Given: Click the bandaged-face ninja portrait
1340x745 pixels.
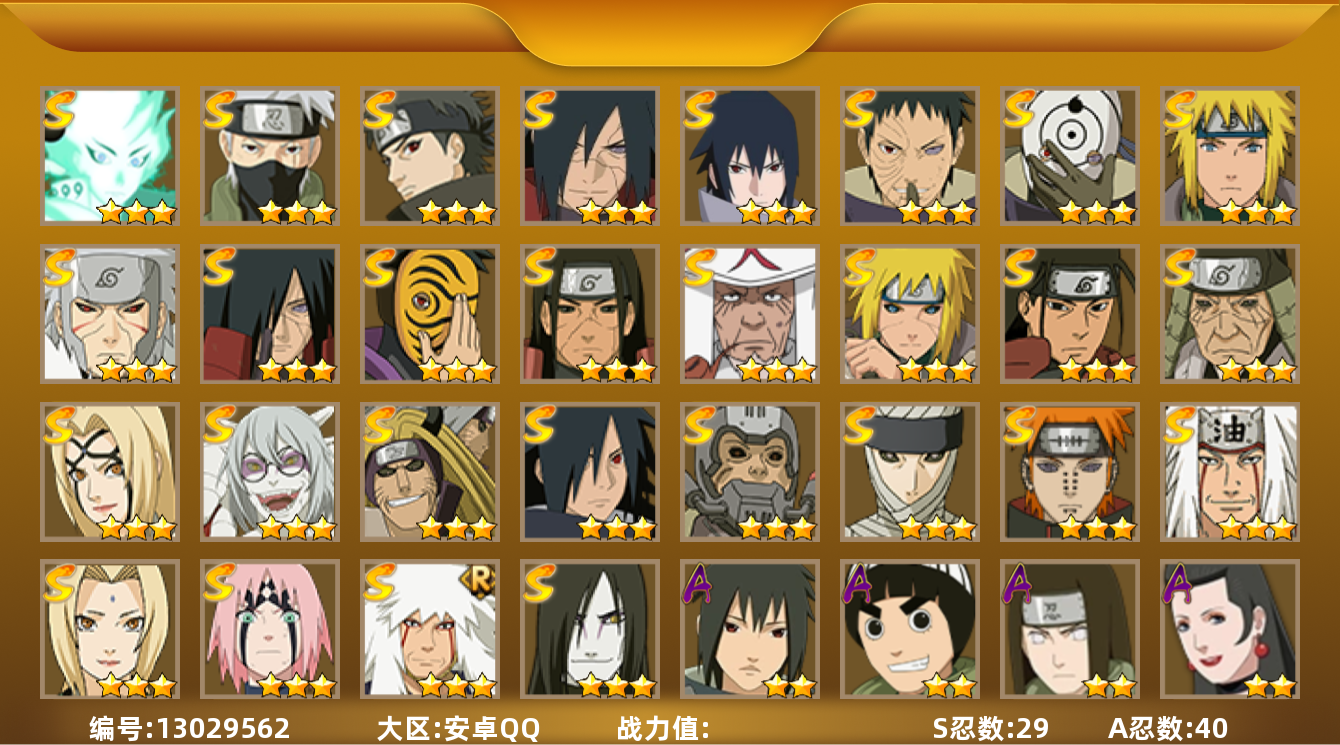Looking at the screenshot, I should click(910, 472).
